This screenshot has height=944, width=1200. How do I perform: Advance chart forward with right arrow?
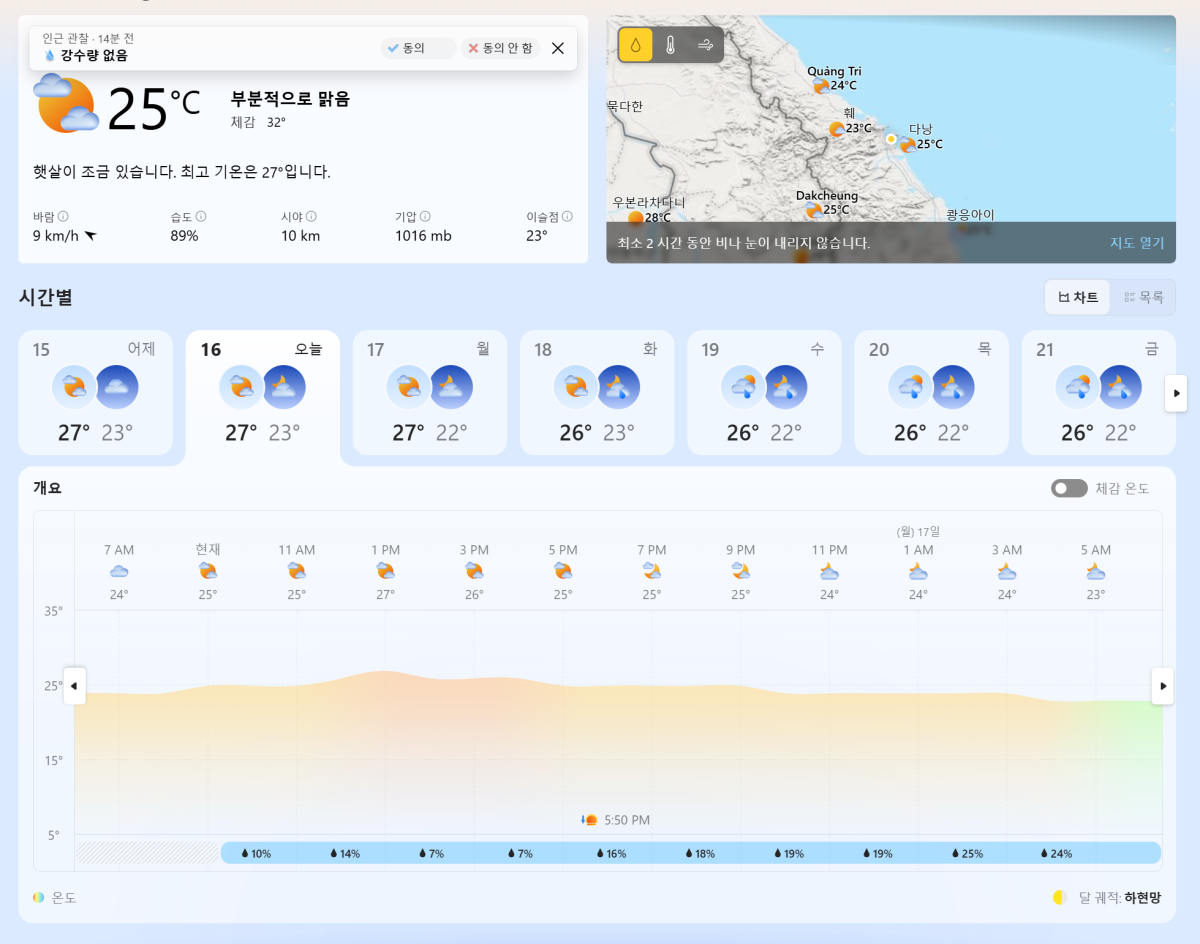pos(1163,686)
